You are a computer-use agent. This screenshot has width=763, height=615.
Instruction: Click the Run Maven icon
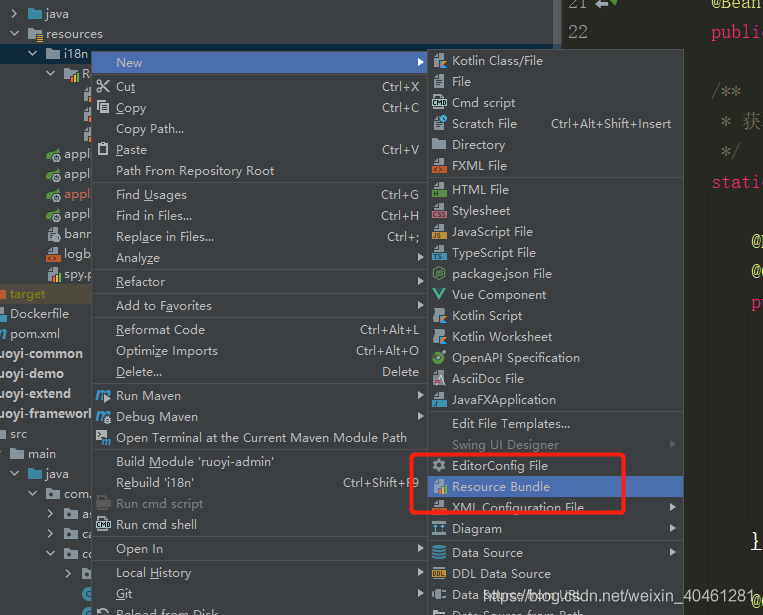click(x=103, y=396)
